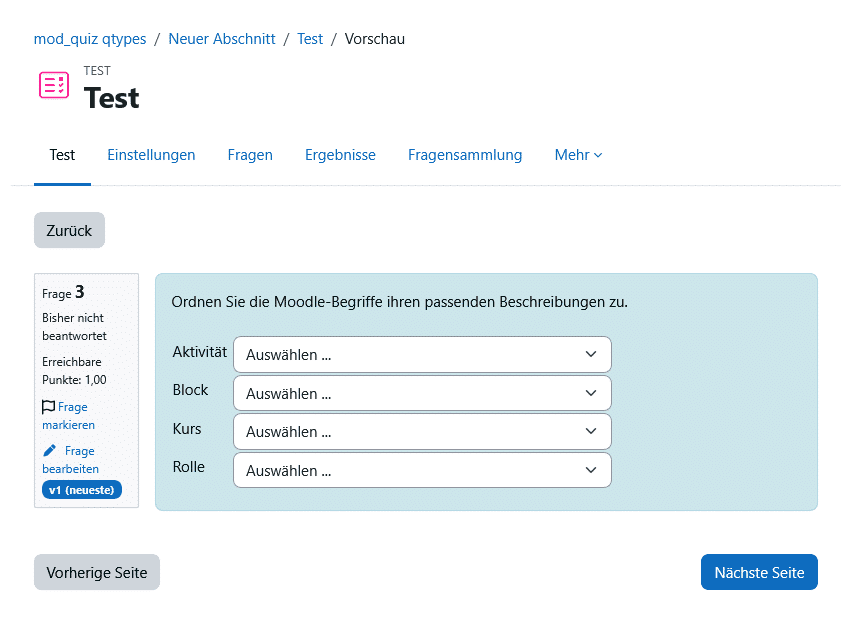
Task: Click the Vorschau breadcrumb text
Action: [x=374, y=39]
